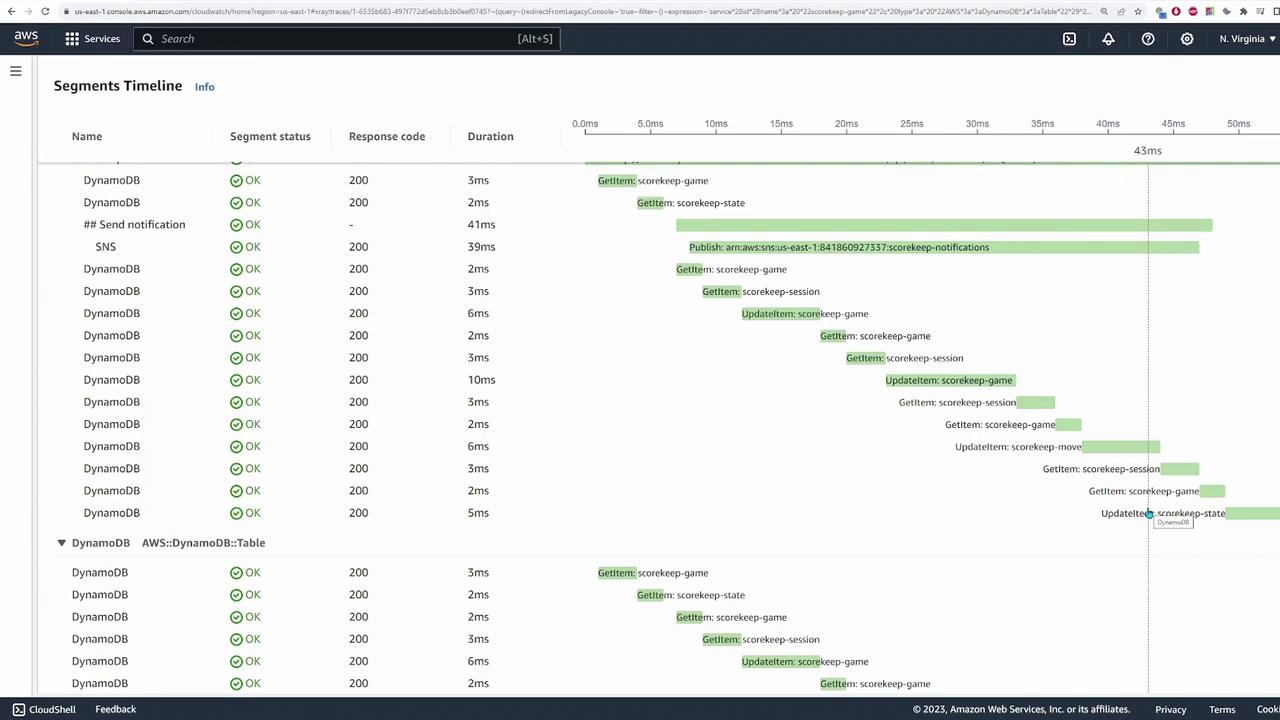Go back with the browser back arrow
The image size is (1280, 720).
tap(9, 11)
